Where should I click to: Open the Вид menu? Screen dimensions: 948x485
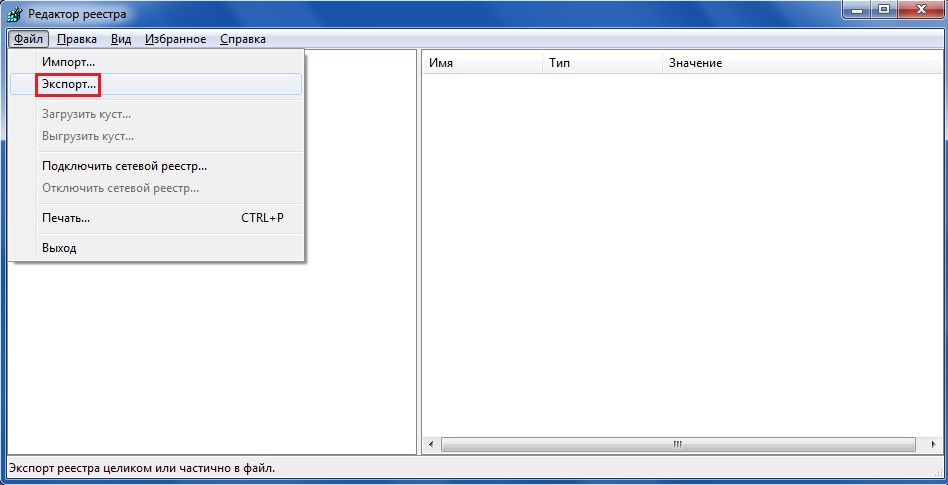121,39
